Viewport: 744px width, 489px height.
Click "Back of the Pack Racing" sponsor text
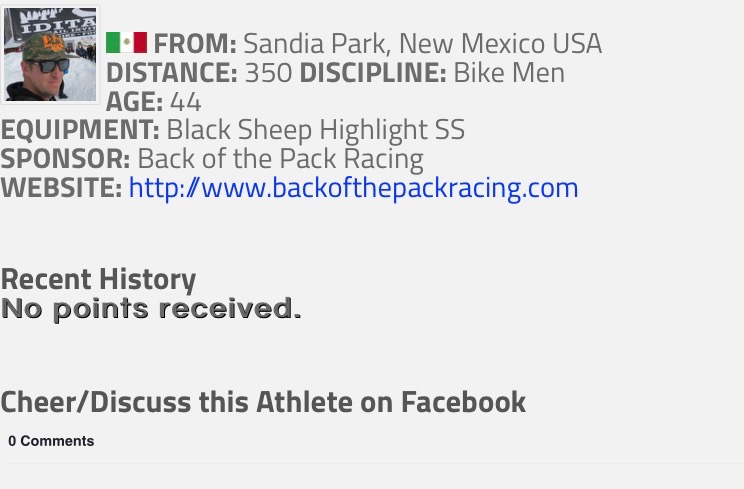[x=280, y=159]
